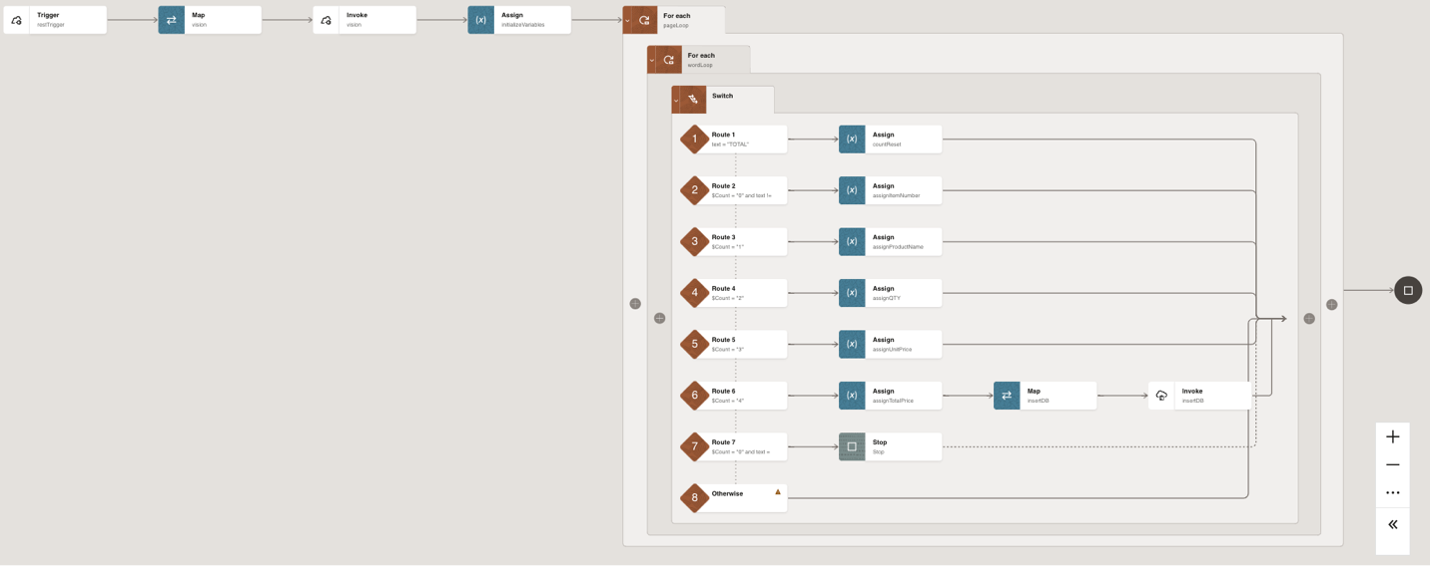Image resolution: width=1430 pixels, height=568 pixels.
Task: Select the Route 7 diamond icon
Action: 695,446
